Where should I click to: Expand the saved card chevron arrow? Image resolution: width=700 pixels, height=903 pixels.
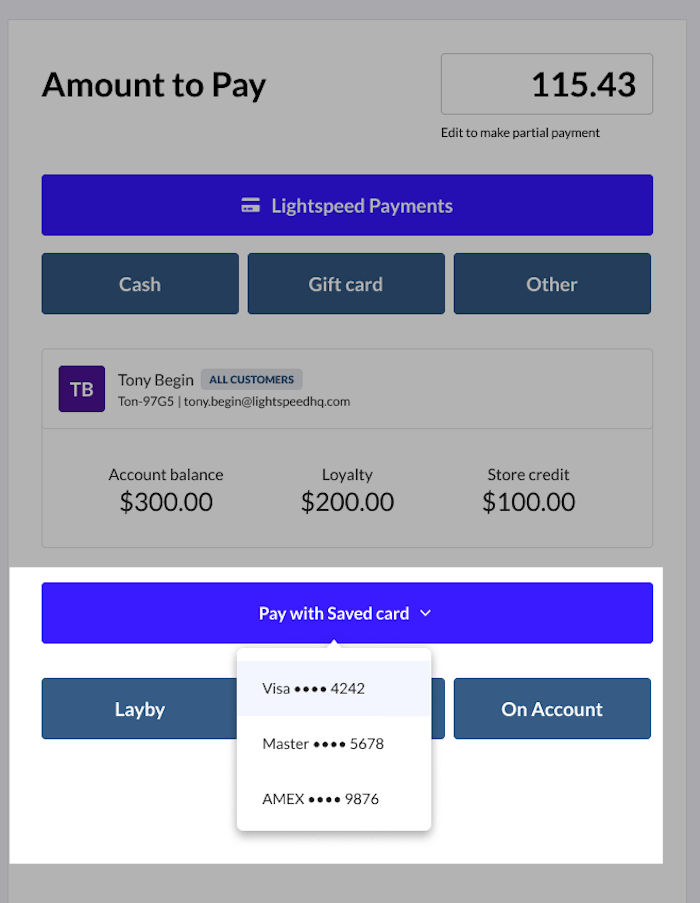coord(426,613)
